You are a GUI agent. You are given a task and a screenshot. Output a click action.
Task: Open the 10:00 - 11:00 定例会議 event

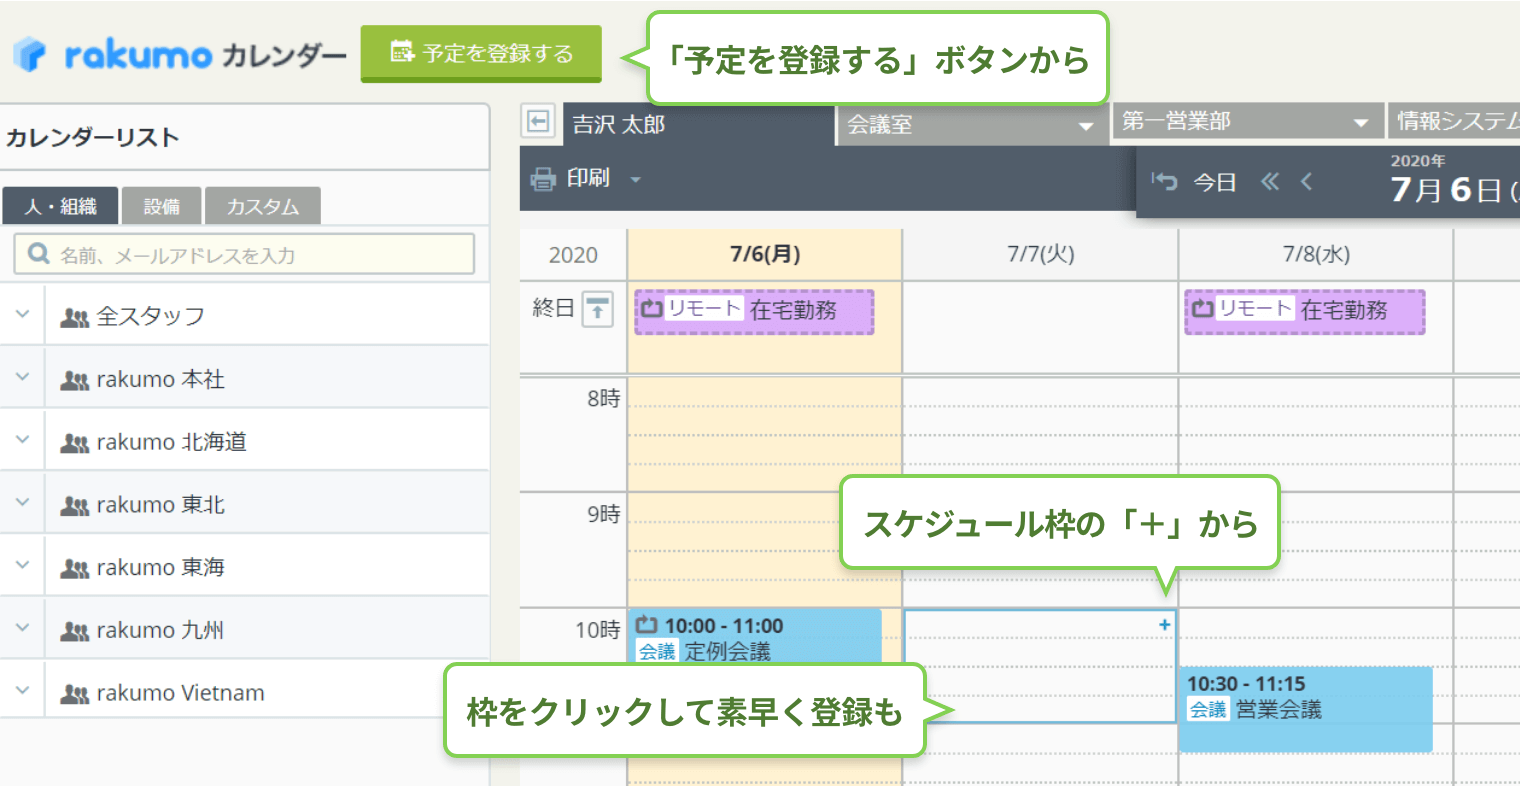(755, 637)
